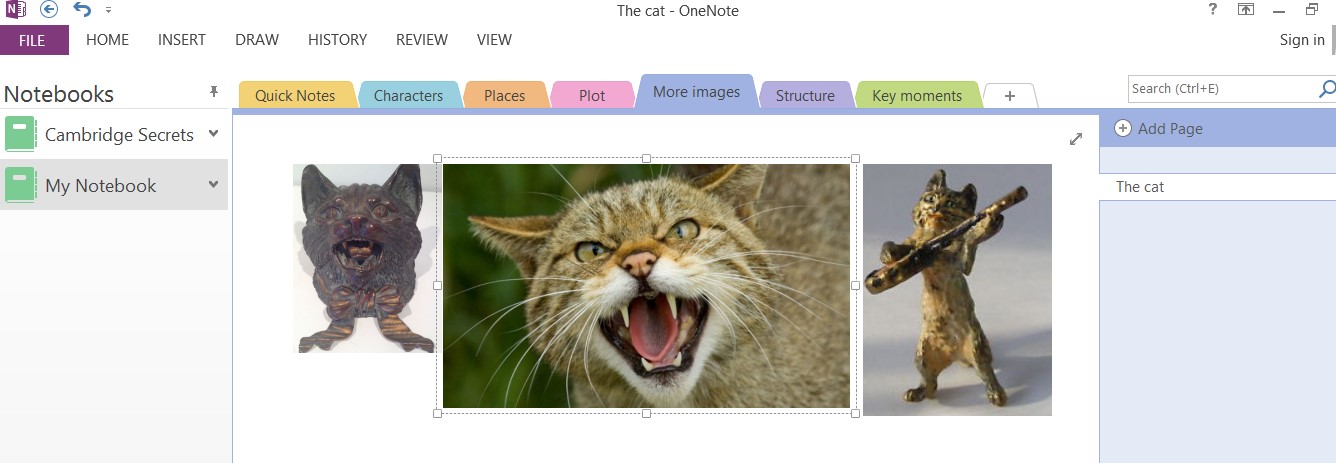Screen dimensions: 1336x463
Task: Select the bronze cat with flute image
Action: [x=957, y=290]
